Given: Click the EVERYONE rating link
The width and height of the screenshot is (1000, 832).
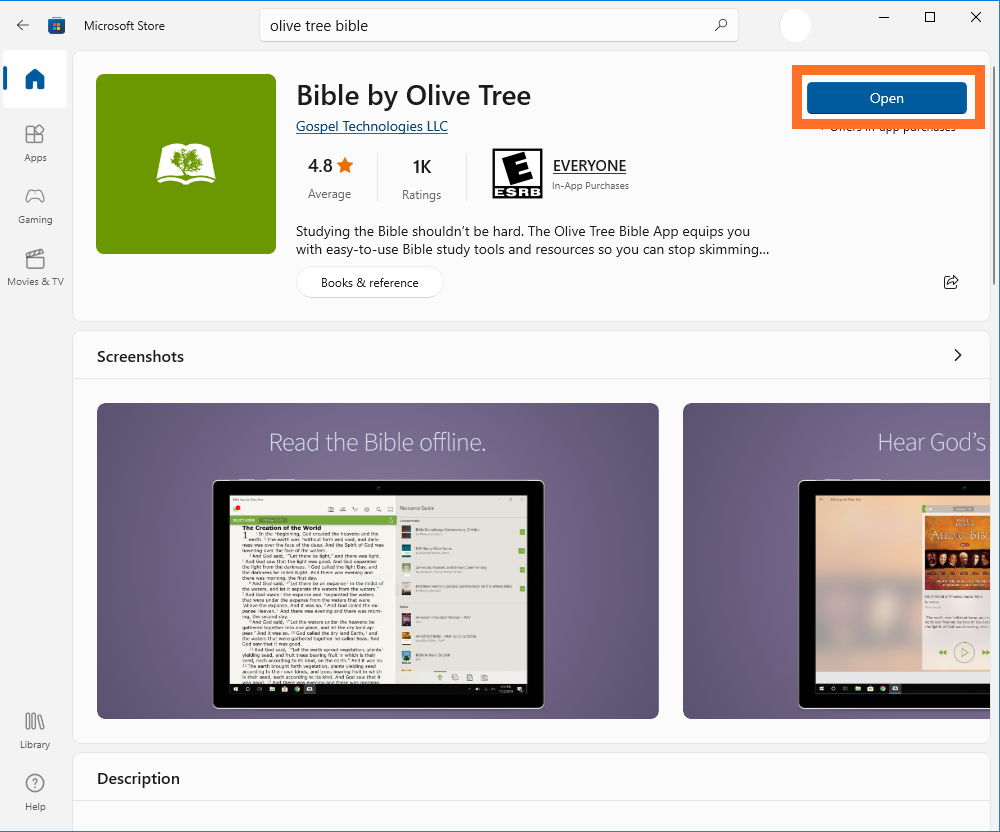Looking at the screenshot, I should 589,166.
